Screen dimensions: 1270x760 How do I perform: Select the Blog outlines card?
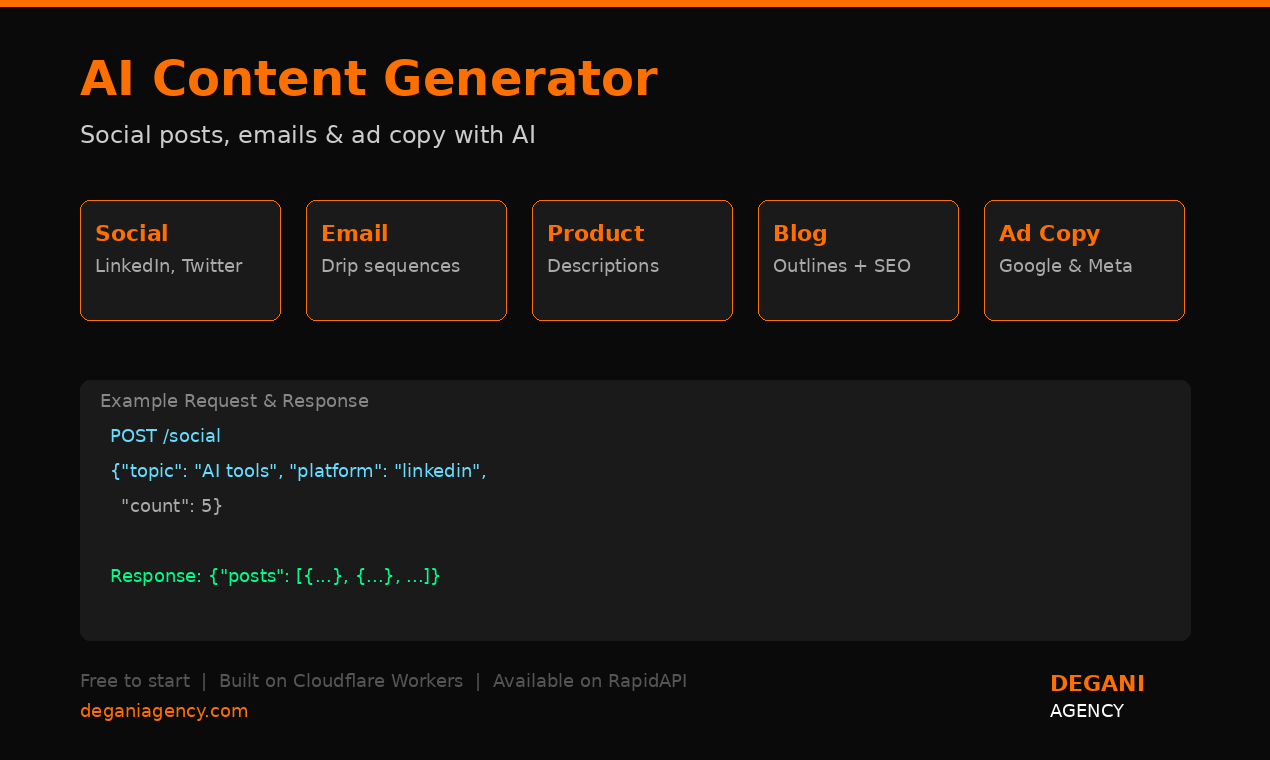858,260
